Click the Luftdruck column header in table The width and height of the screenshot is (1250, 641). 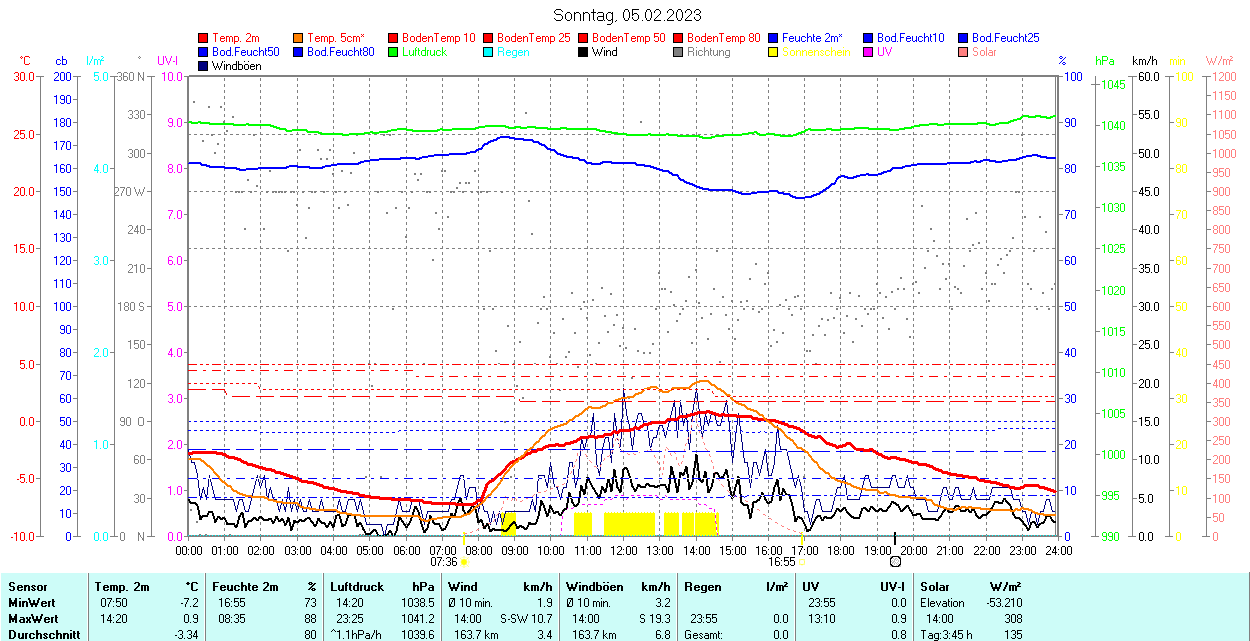[356, 587]
